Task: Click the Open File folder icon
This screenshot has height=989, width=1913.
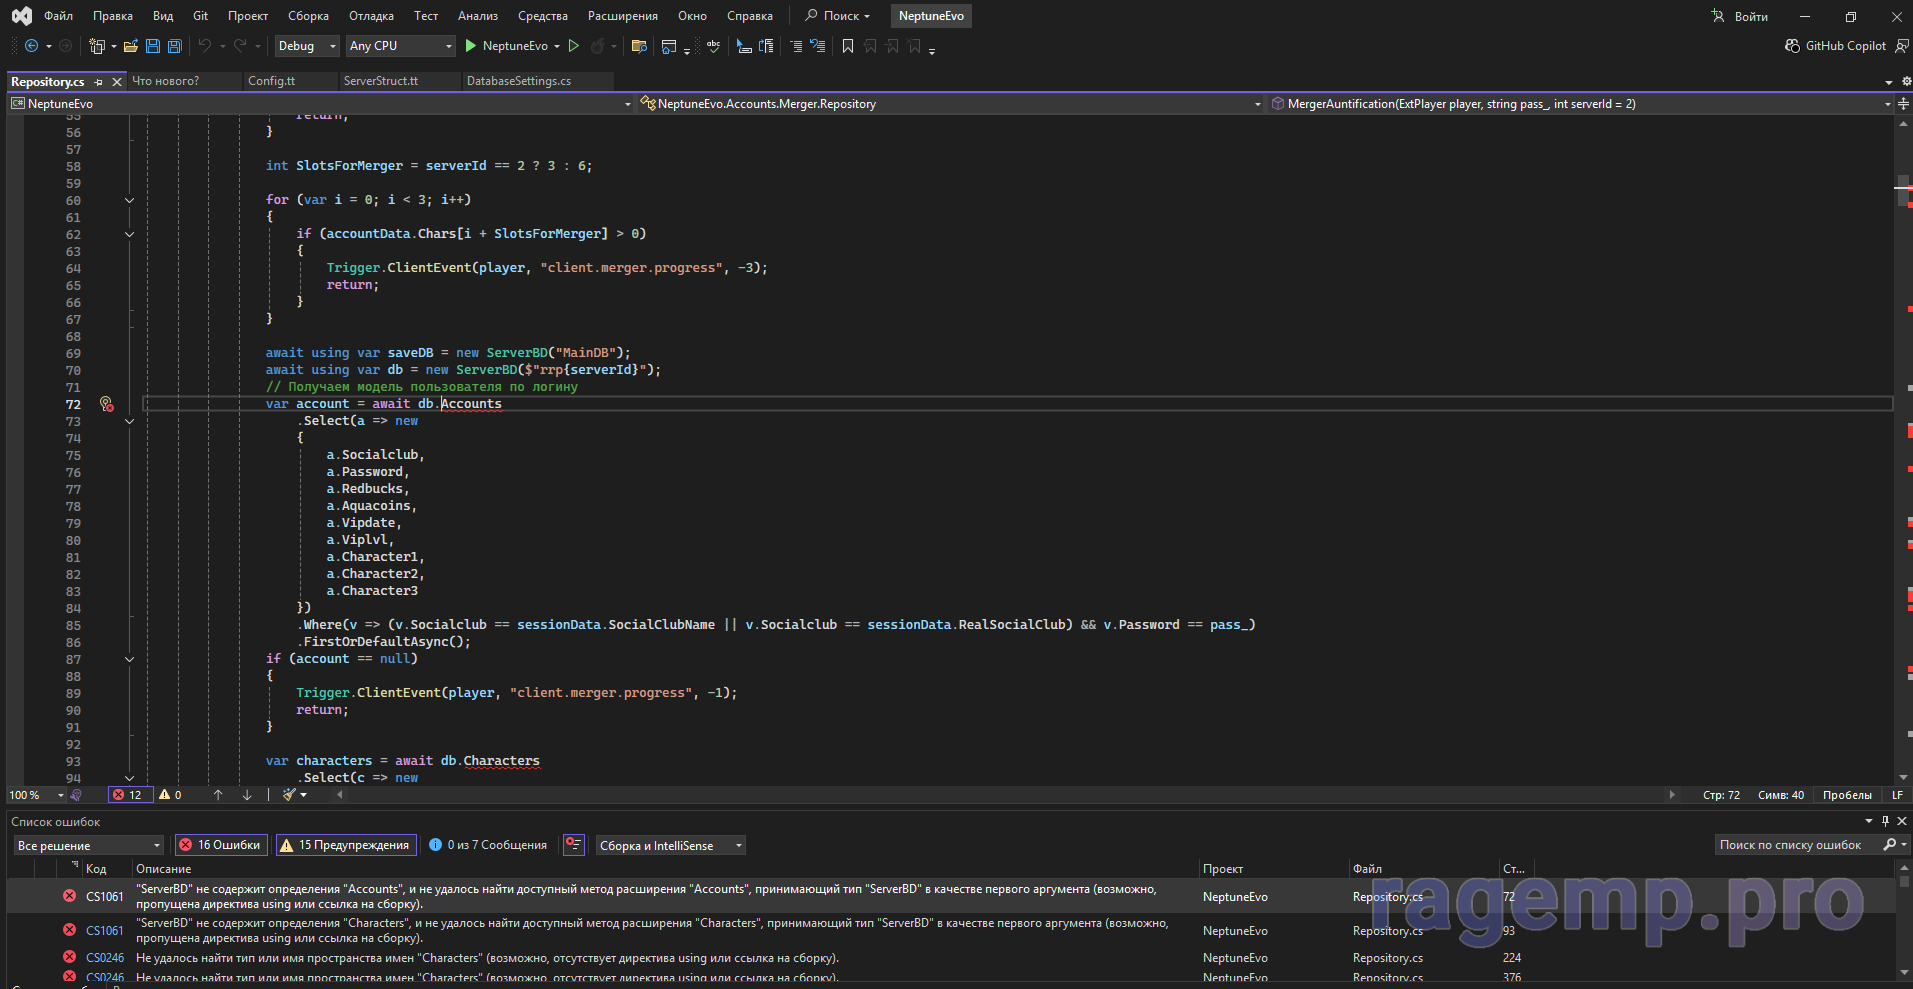Action: [130, 46]
